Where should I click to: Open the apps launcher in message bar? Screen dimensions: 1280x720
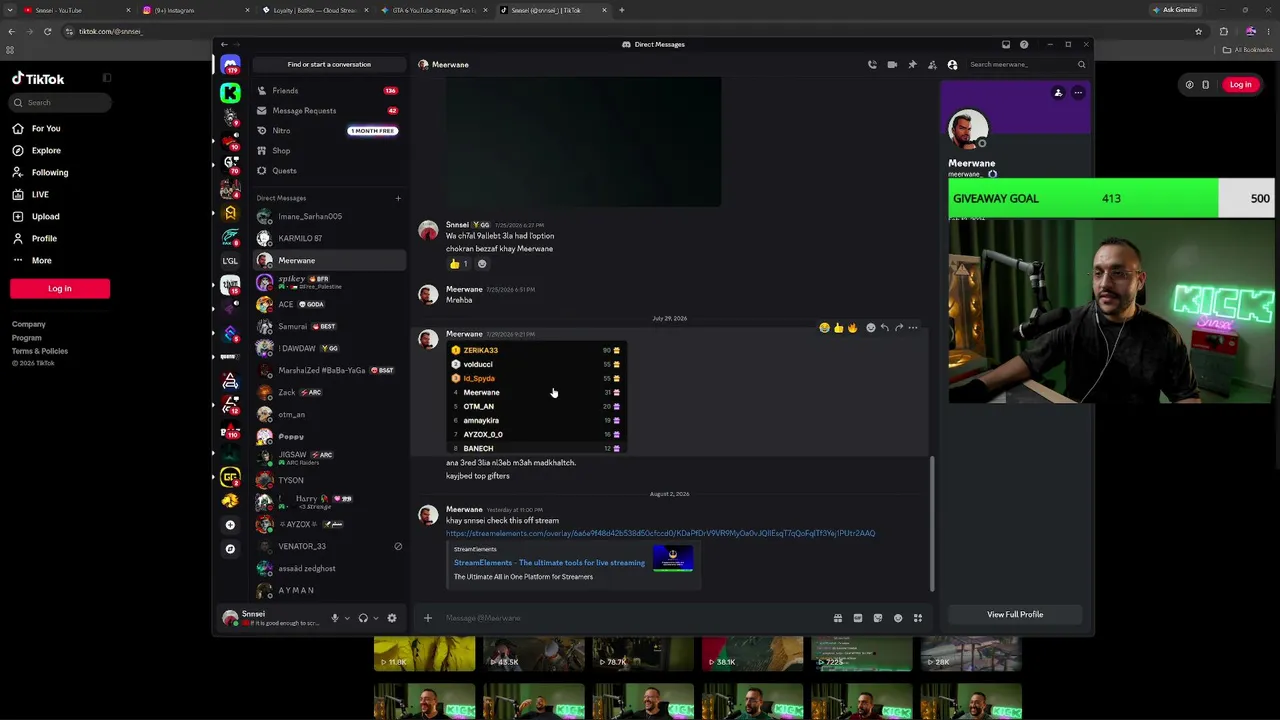(x=918, y=618)
